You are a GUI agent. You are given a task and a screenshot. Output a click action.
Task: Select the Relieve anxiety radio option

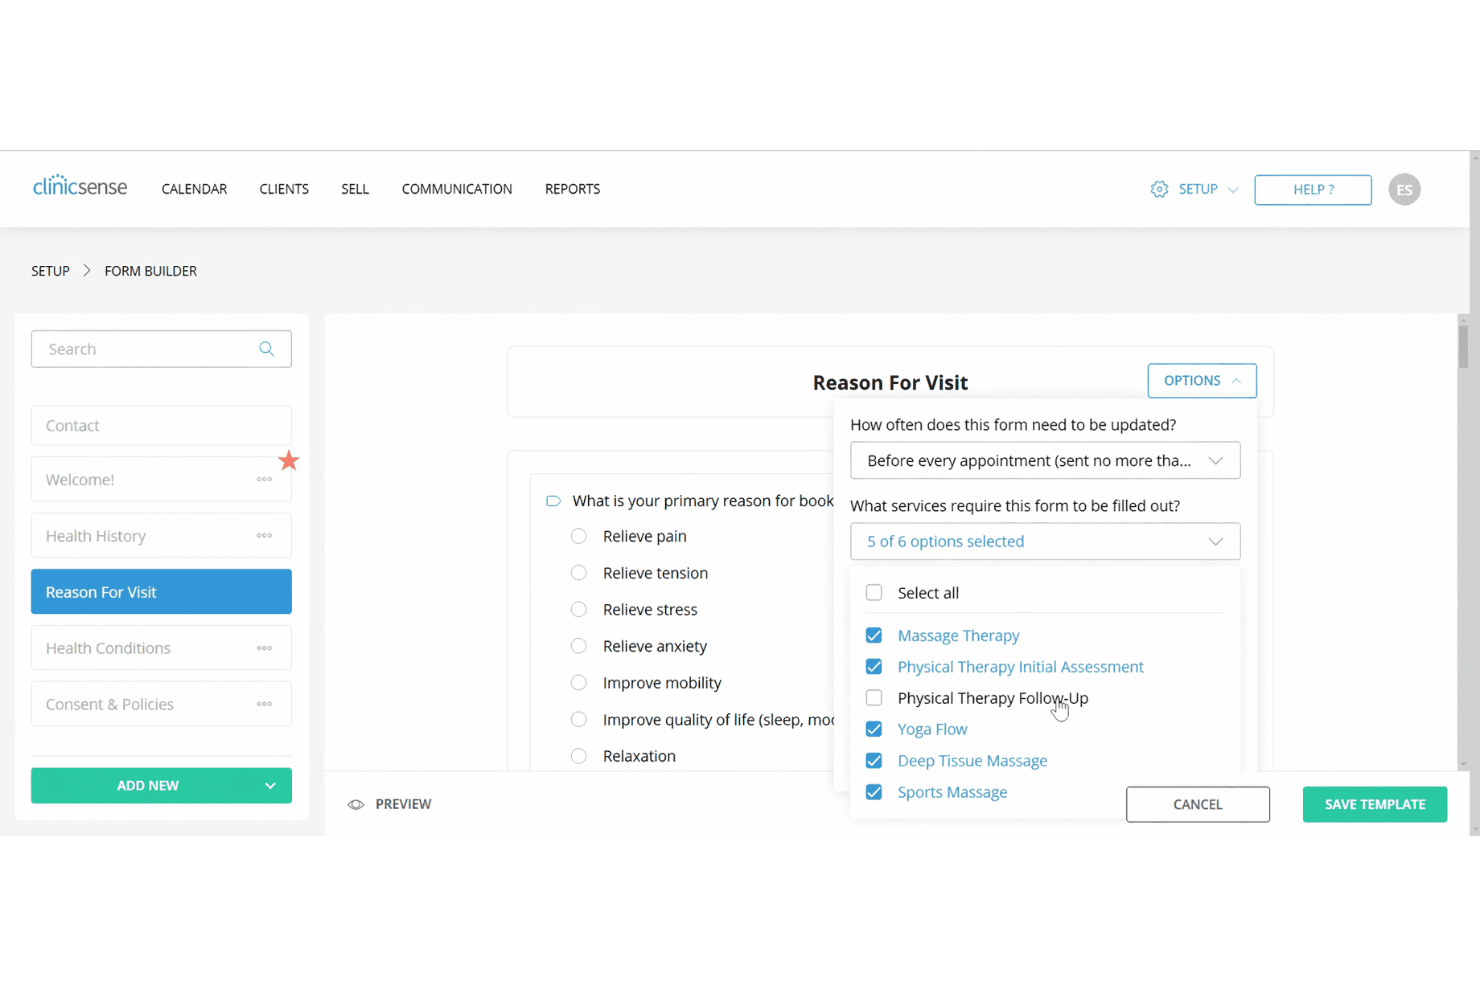pos(578,646)
